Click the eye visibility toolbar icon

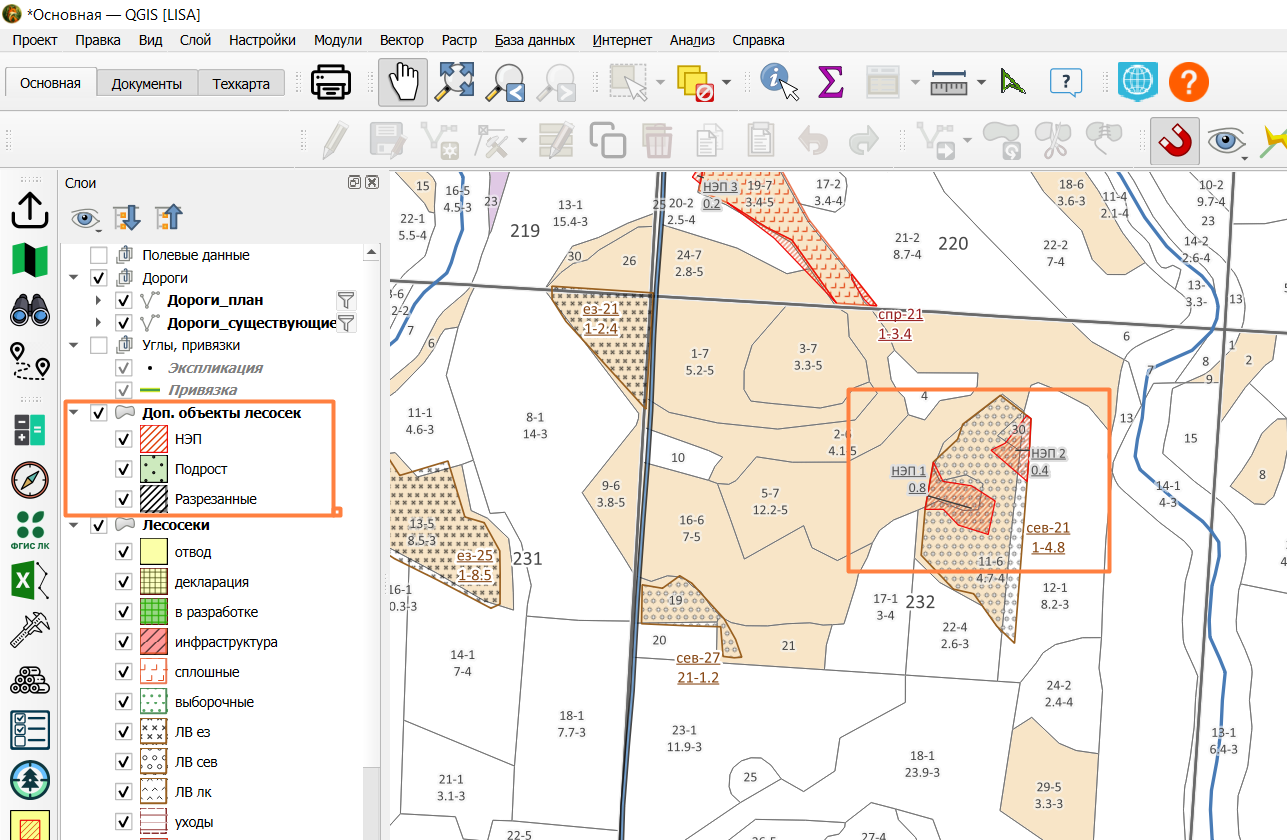click(x=1226, y=141)
